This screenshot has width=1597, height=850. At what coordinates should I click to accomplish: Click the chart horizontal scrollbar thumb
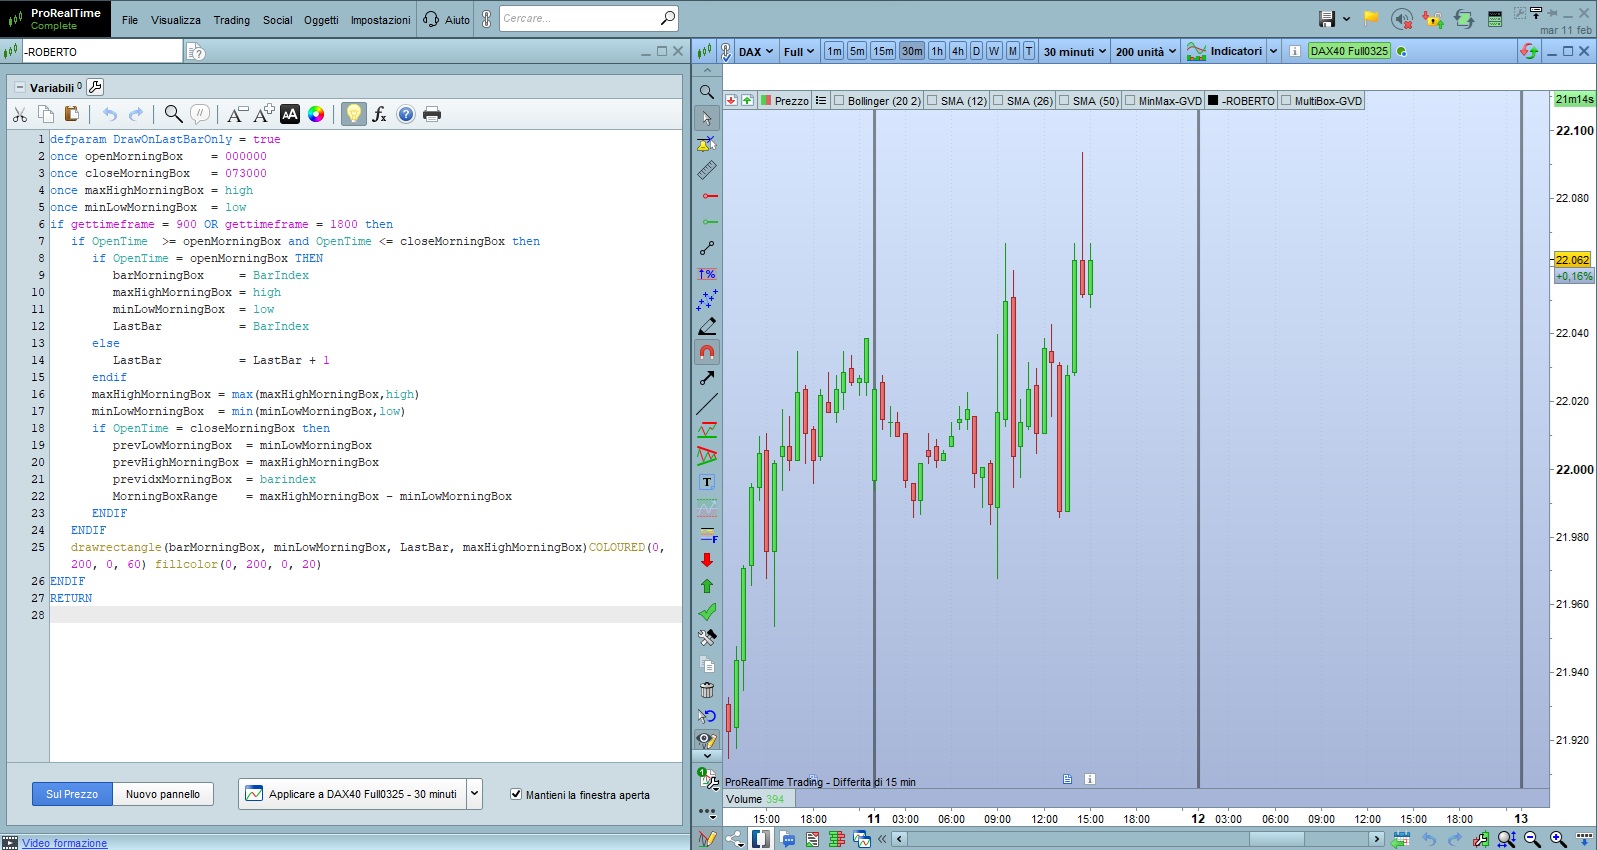tap(1276, 839)
